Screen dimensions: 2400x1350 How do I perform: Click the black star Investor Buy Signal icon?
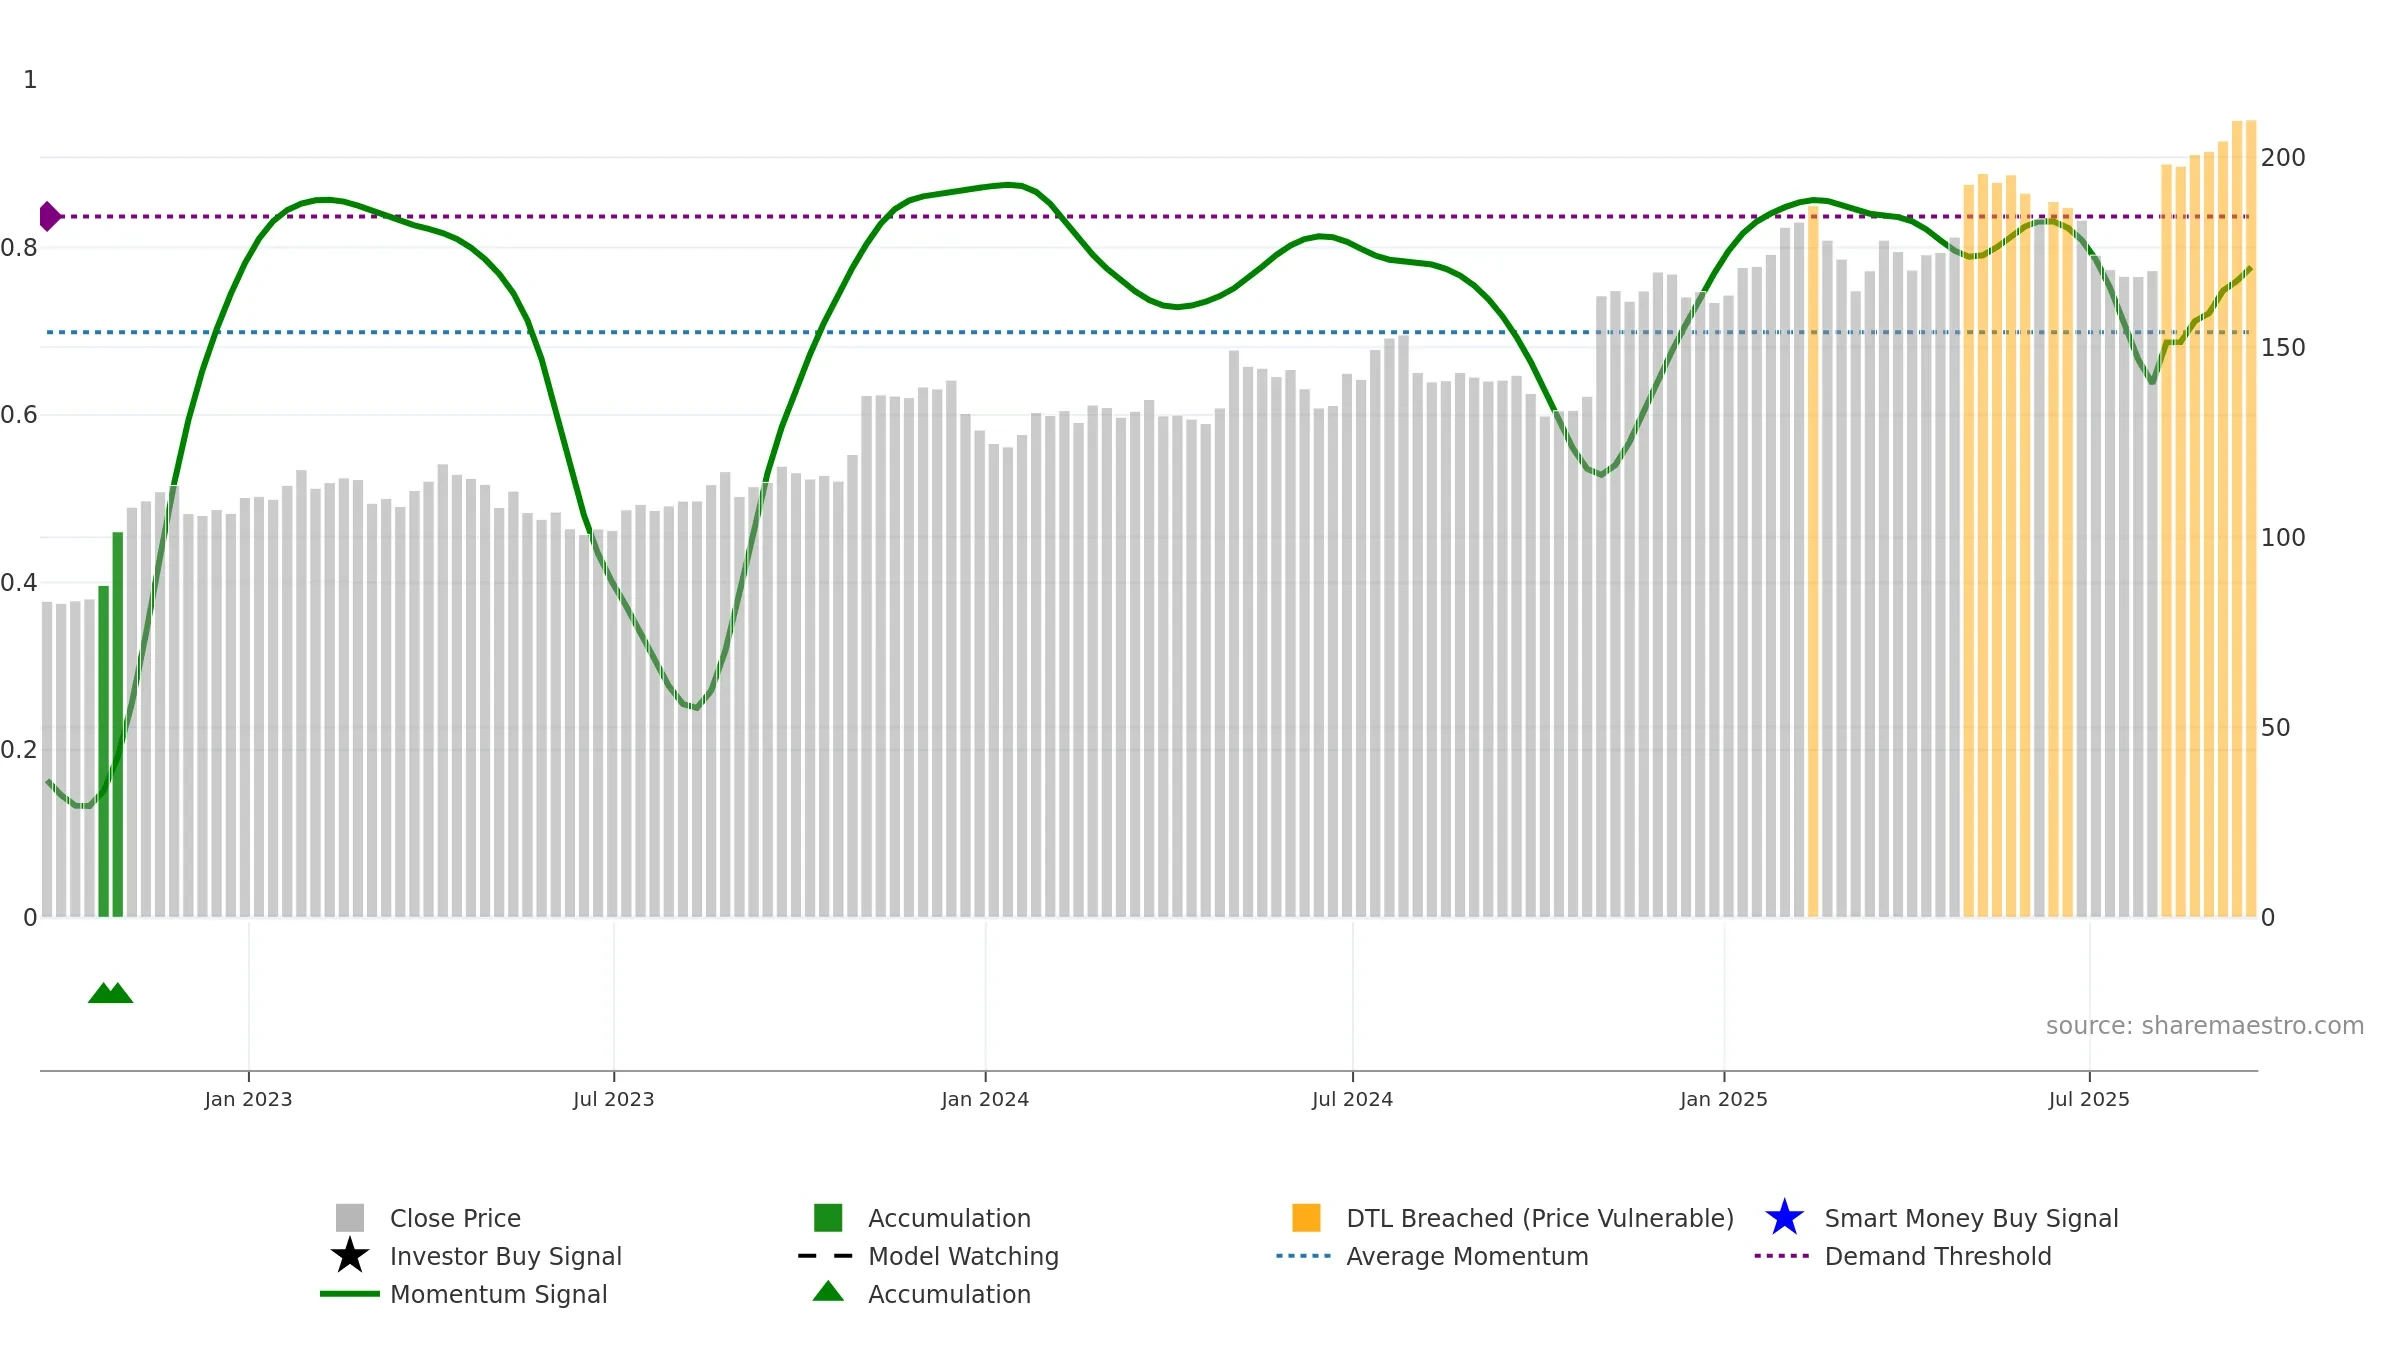[350, 1256]
